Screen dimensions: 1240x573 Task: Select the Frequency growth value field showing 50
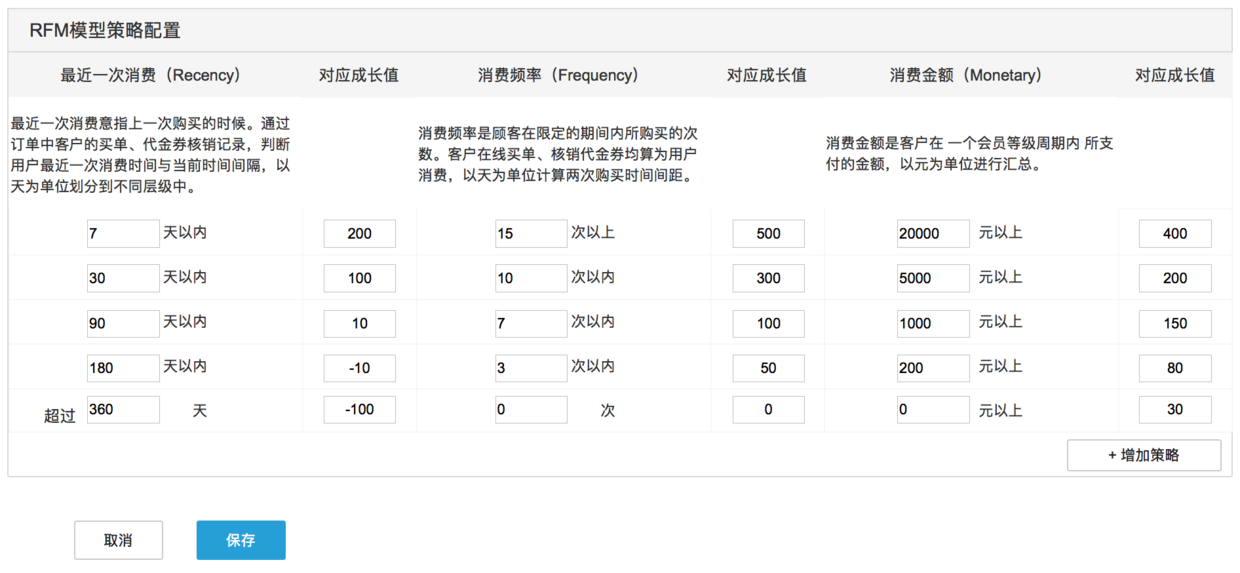point(768,368)
